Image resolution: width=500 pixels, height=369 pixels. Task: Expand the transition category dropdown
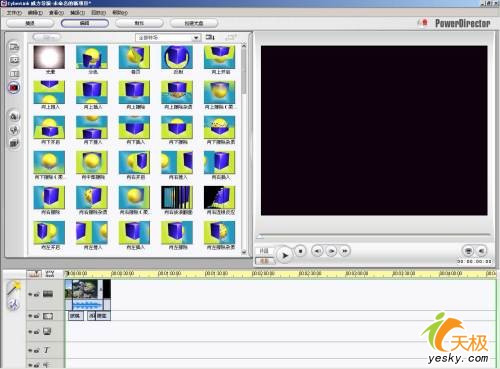tap(168, 38)
